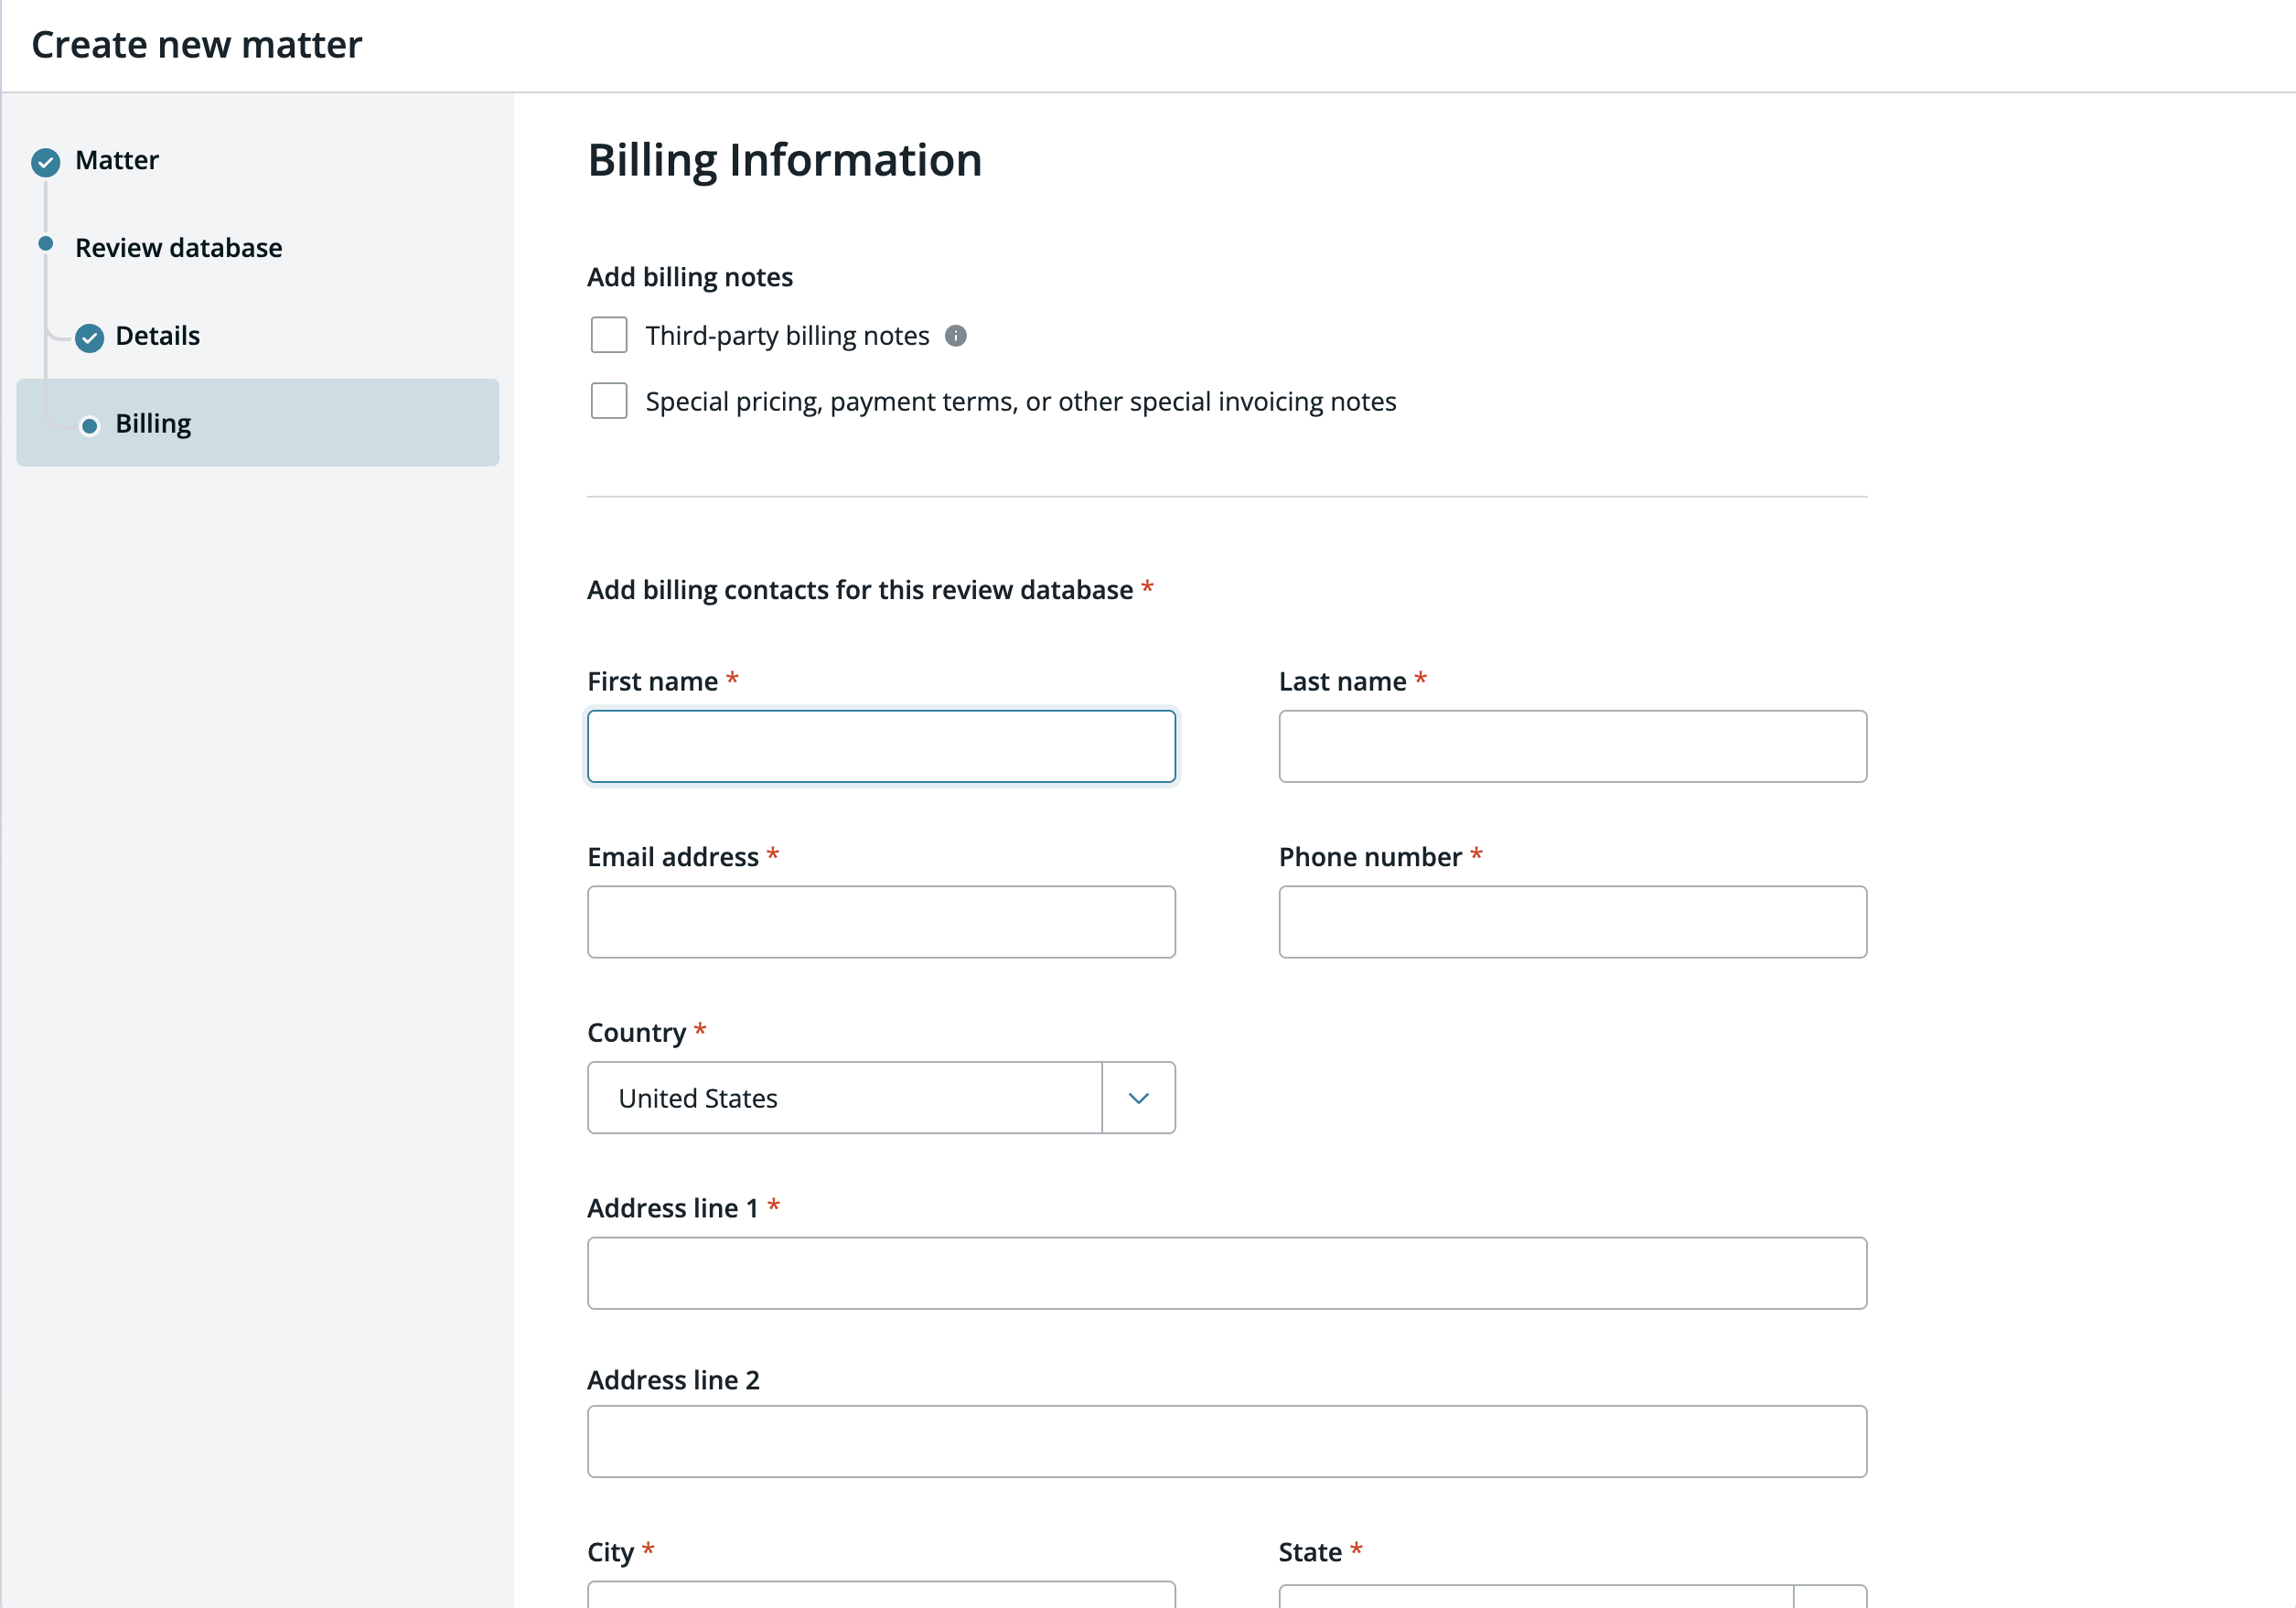Focus the First name field
This screenshot has width=2296, height=1608.
[881, 746]
